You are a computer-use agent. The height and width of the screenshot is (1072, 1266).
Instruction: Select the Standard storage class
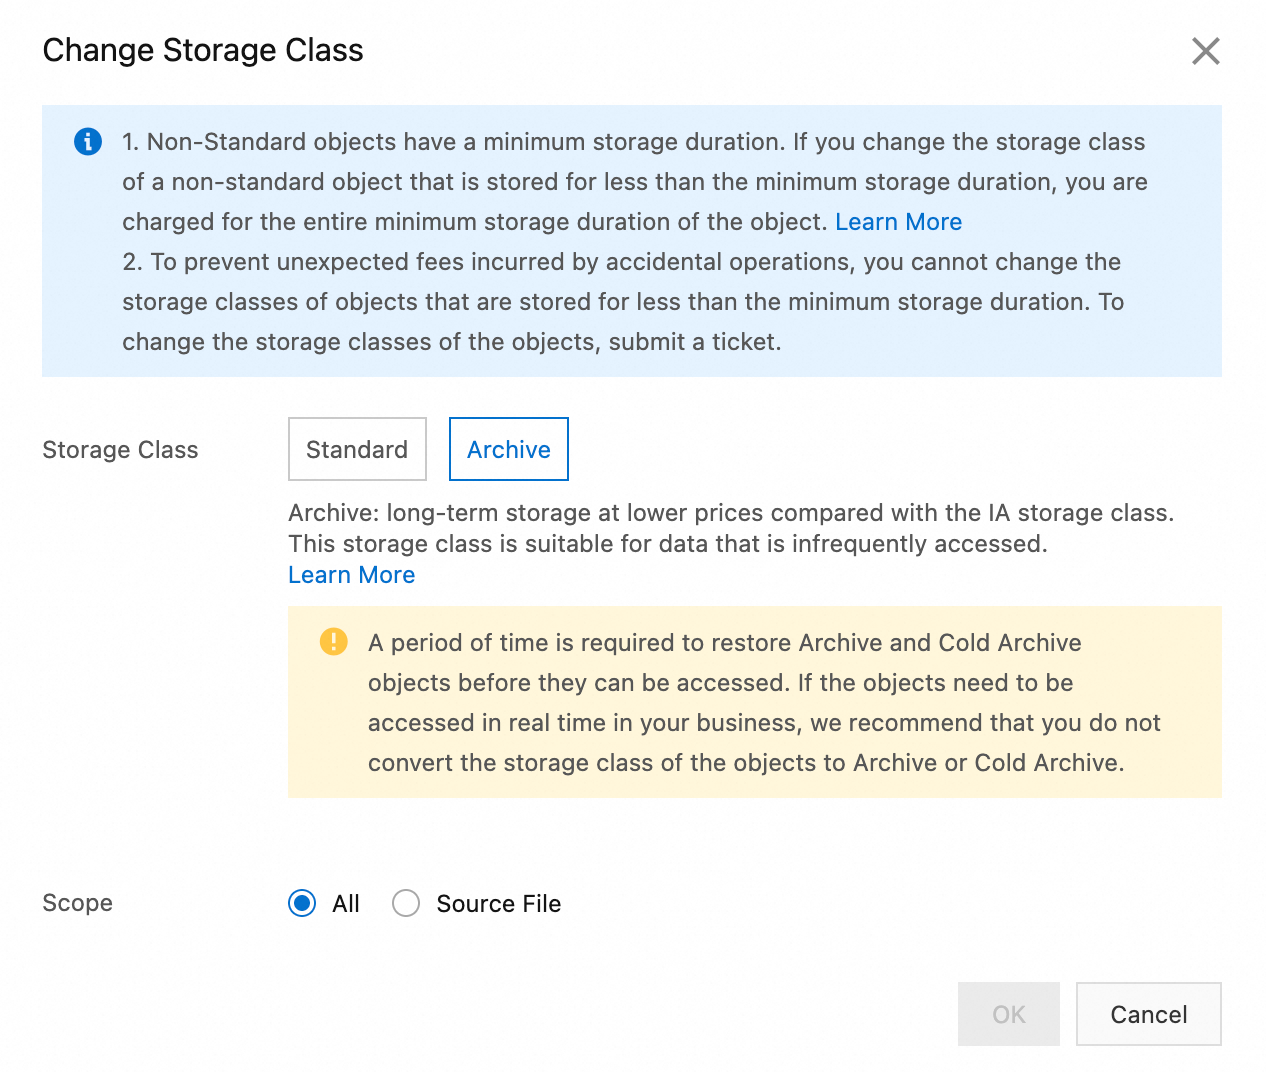(357, 449)
